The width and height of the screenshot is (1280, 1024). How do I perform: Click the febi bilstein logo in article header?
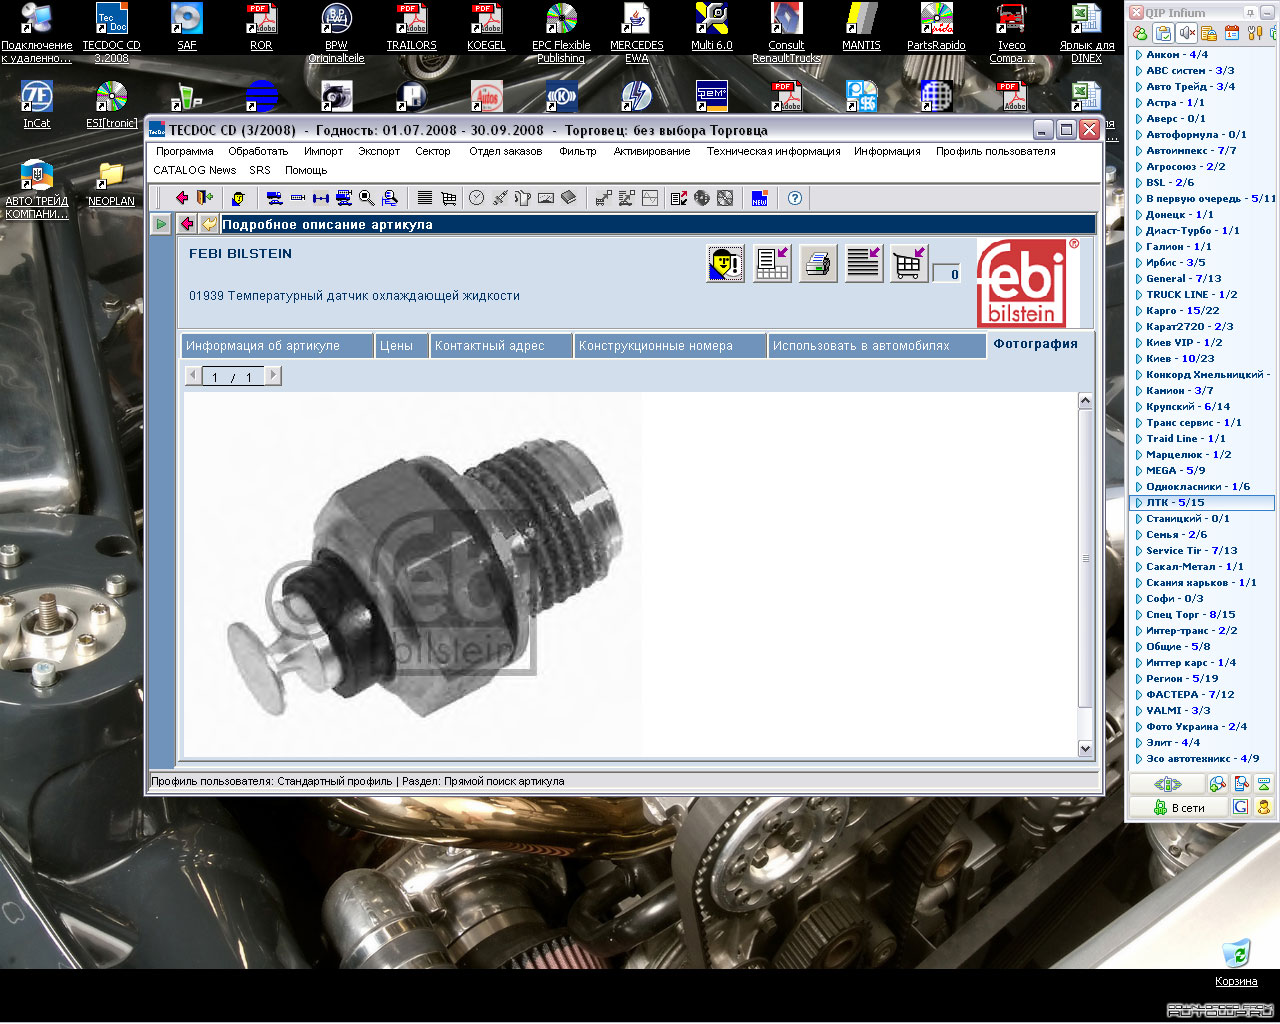[x=1029, y=284]
